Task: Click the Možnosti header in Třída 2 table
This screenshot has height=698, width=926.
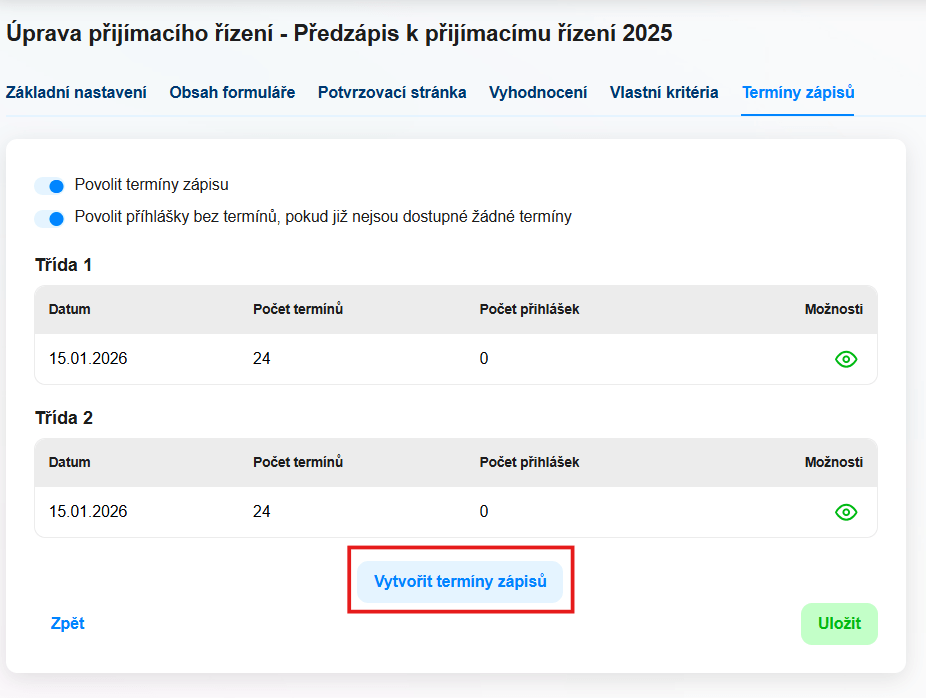Action: (x=833, y=462)
